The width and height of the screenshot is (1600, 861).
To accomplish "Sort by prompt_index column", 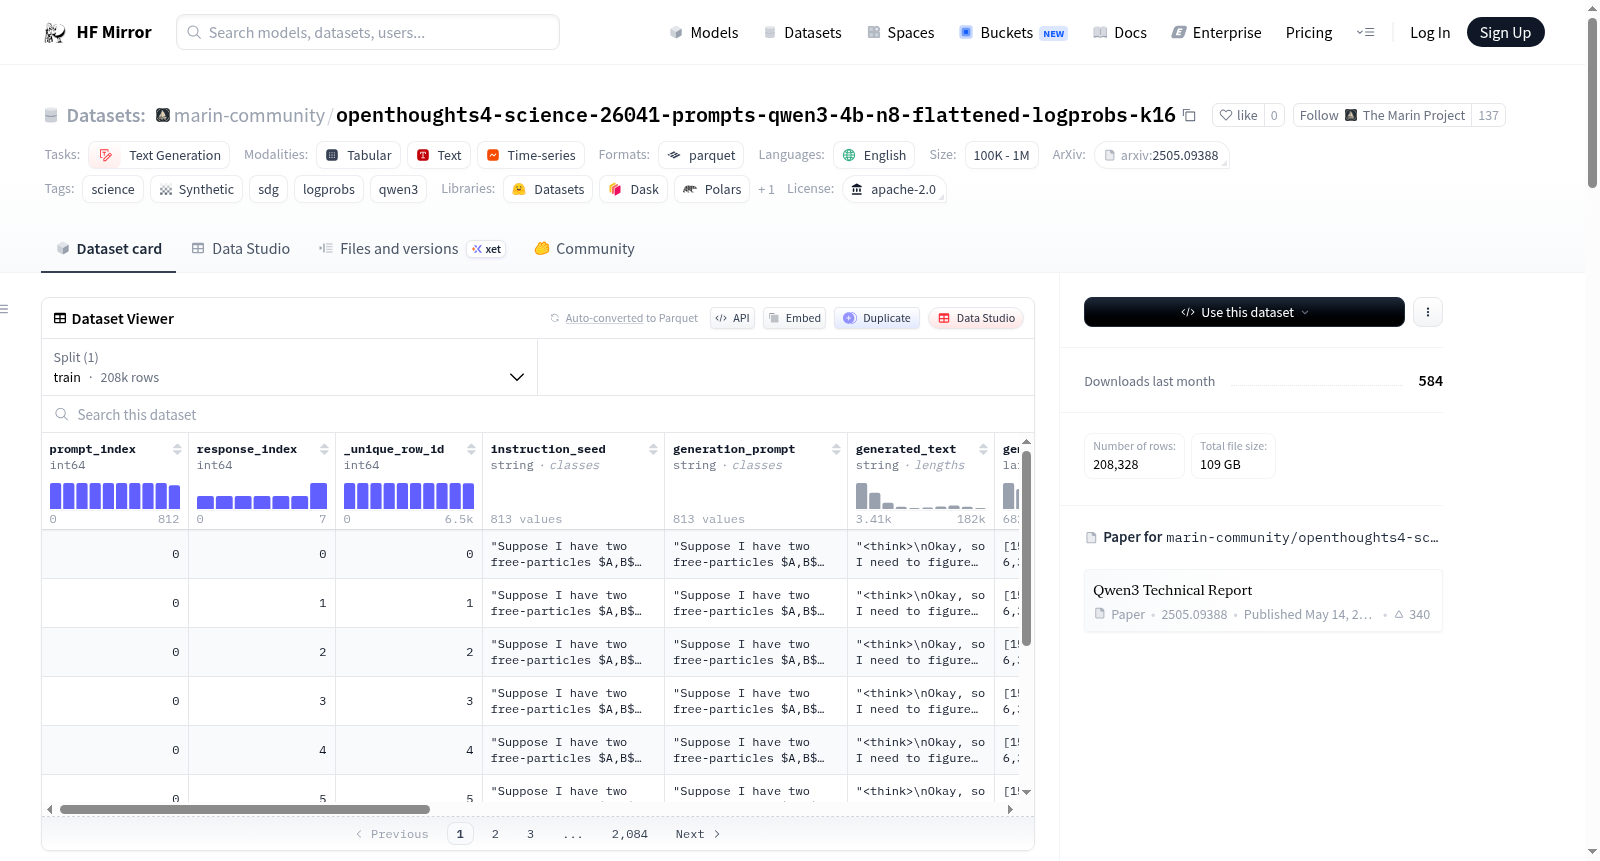I will click(x=177, y=449).
